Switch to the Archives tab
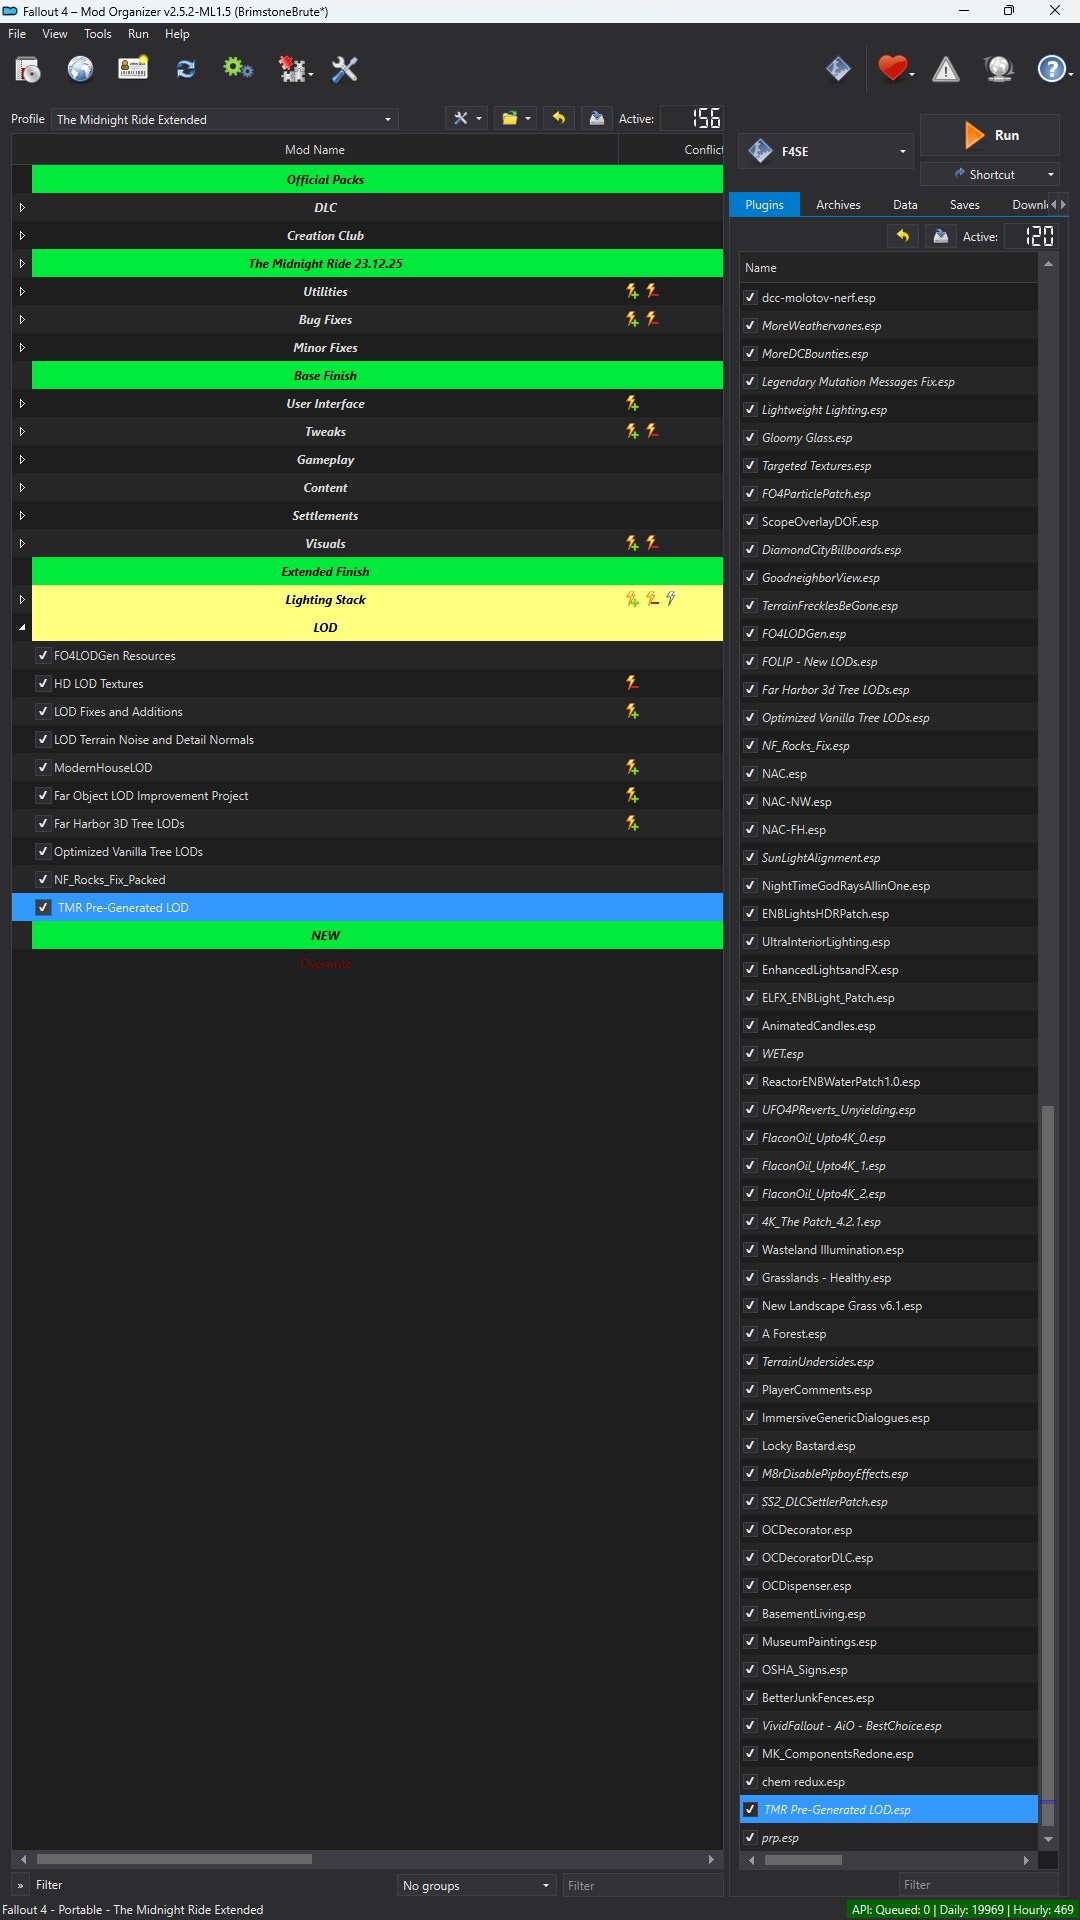Image resolution: width=1080 pixels, height=1920 pixels. [838, 204]
